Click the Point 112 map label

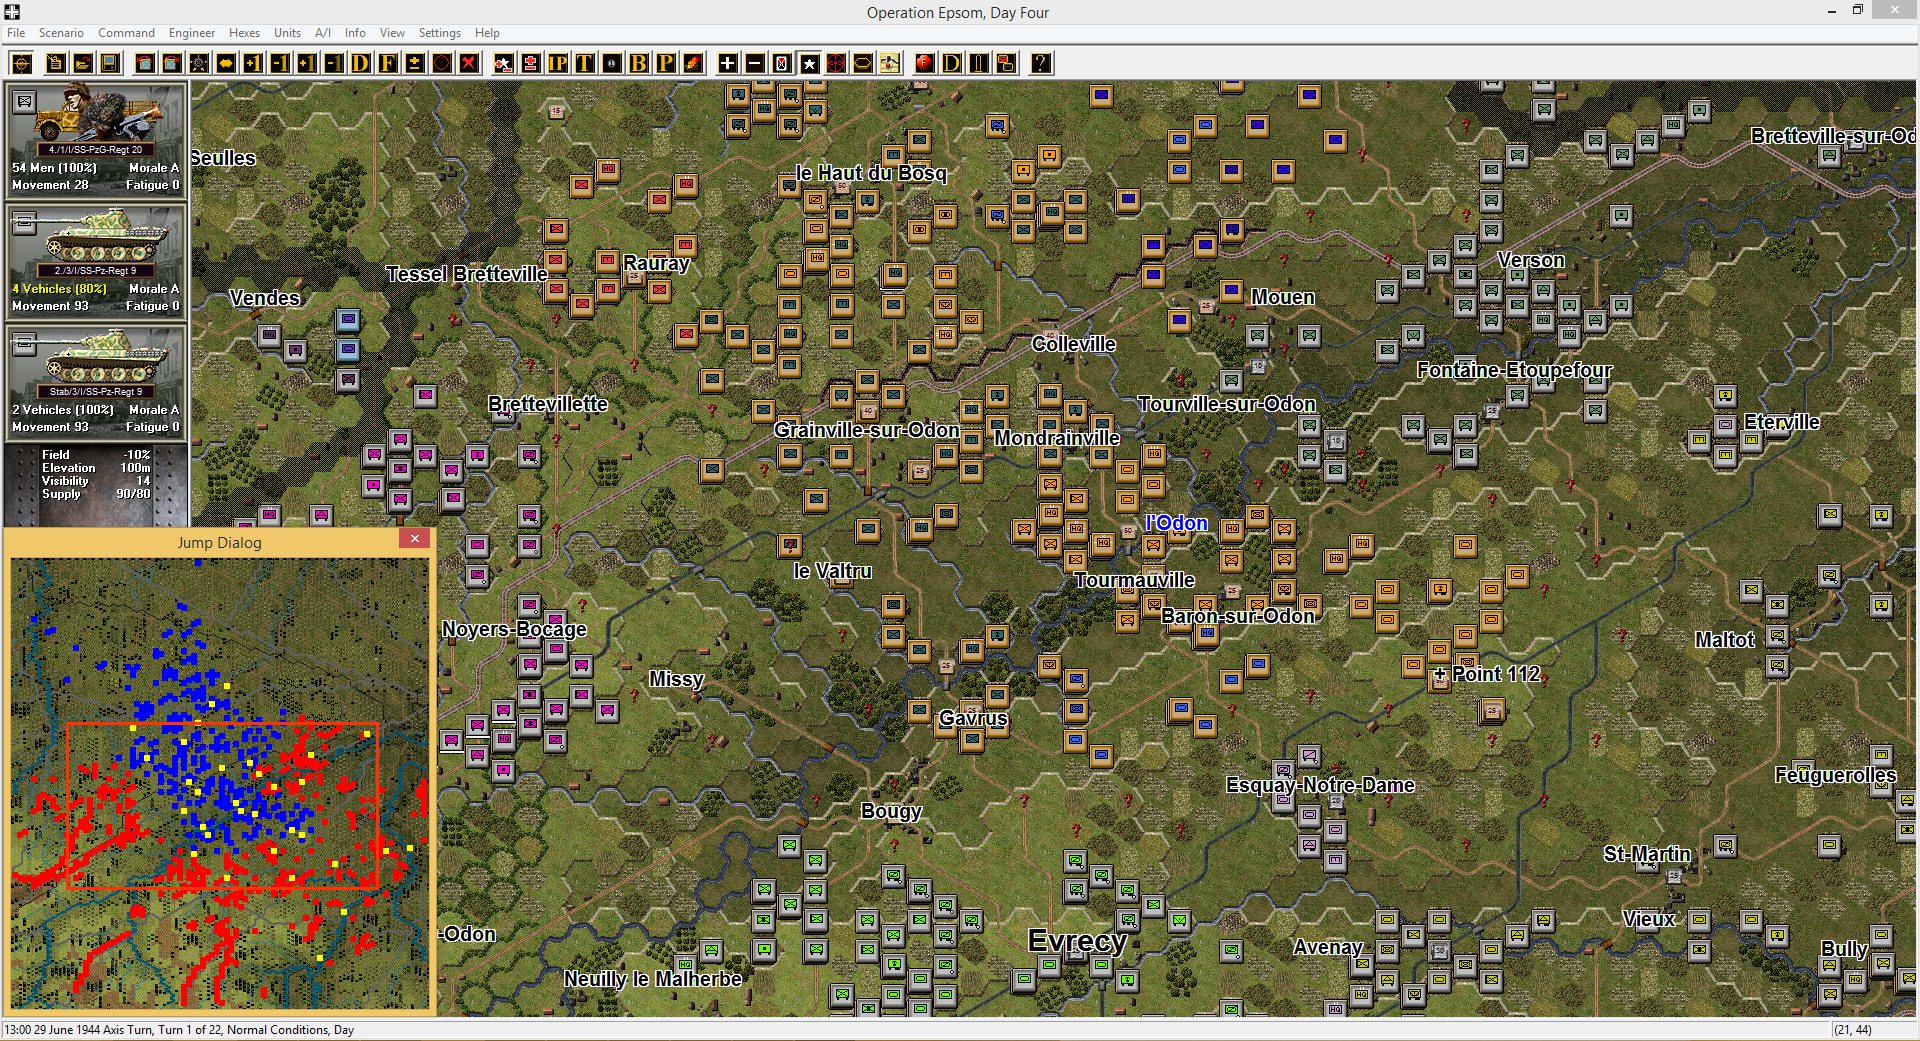point(1495,674)
